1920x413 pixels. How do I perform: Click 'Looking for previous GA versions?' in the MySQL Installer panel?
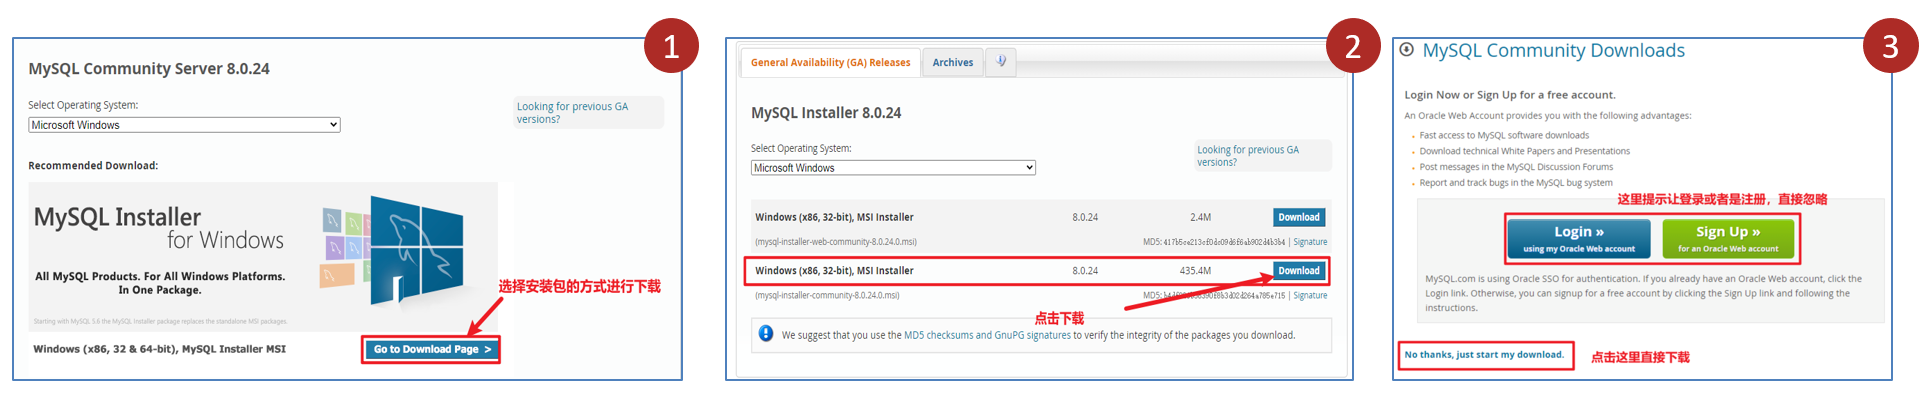(1248, 156)
